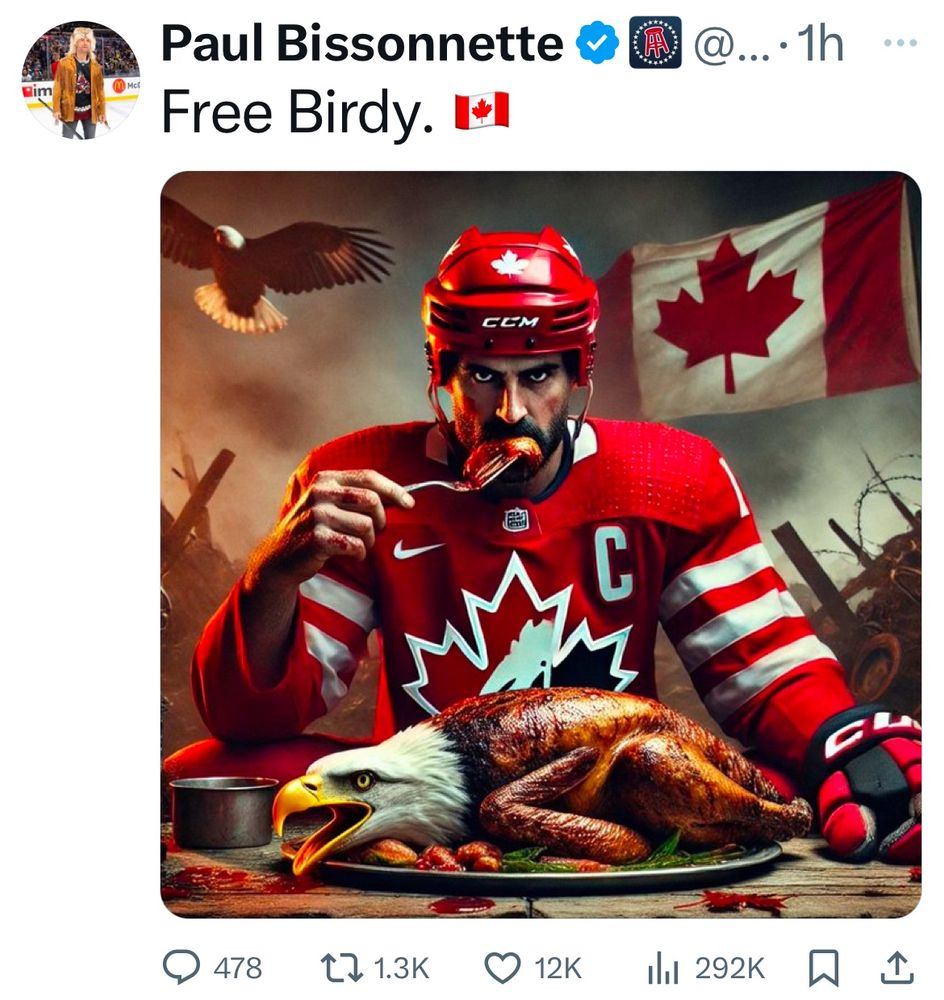This screenshot has width=944, height=1000.
Task: Click the Paul Bissonnette display name
Action: [x=362, y=44]
